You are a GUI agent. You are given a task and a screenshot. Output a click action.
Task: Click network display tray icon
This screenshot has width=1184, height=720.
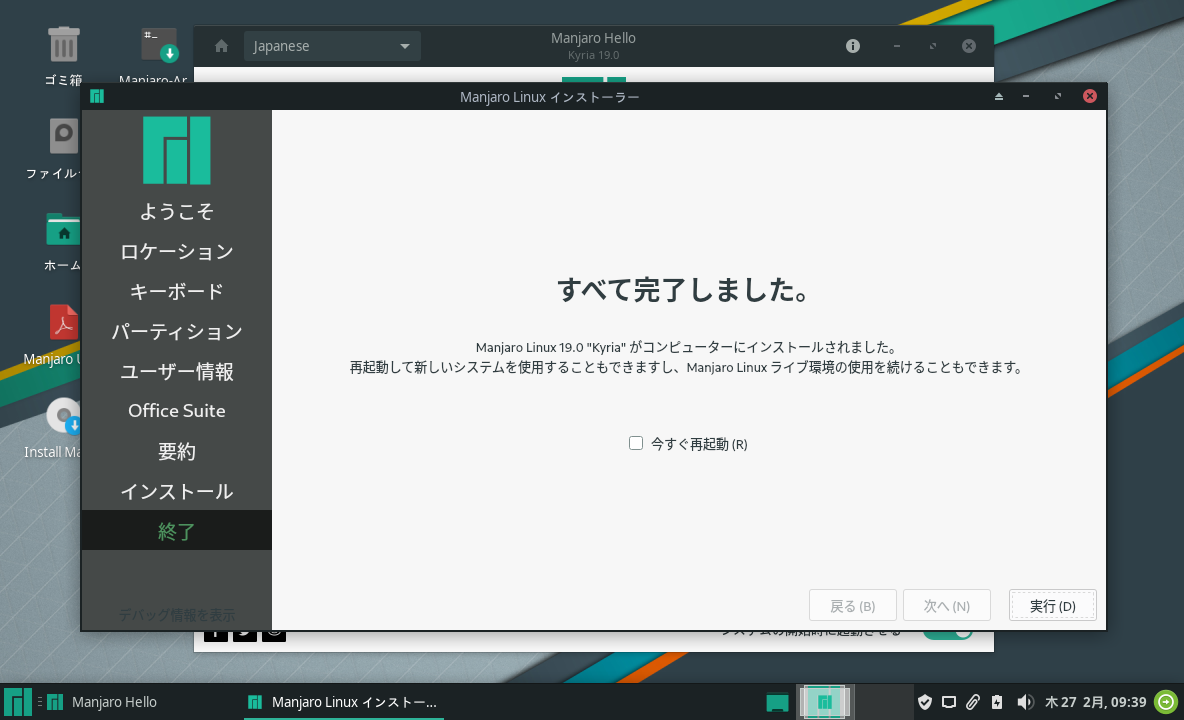point(949,703)
